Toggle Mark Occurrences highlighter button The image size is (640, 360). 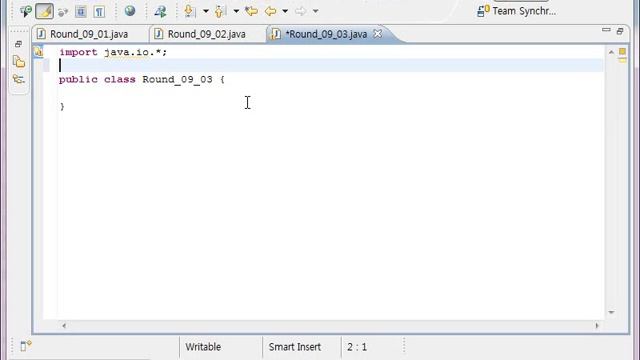(x=44, y=11)
